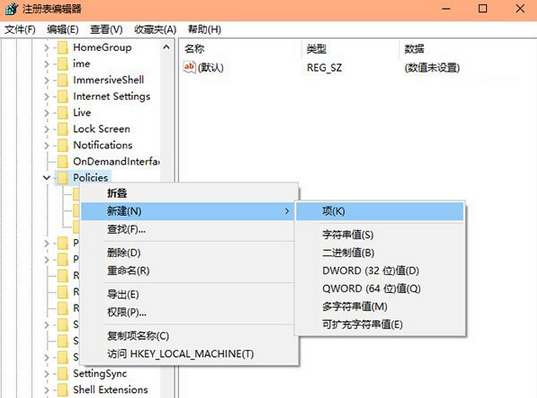Open the 收藏夹(A) menu

(x=155, y=29)
